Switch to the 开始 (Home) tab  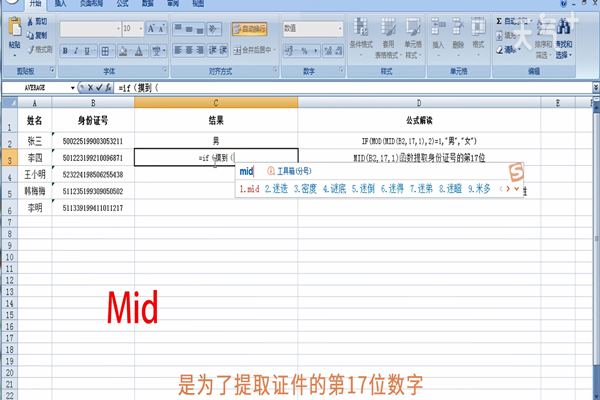(x=35, y=4)
